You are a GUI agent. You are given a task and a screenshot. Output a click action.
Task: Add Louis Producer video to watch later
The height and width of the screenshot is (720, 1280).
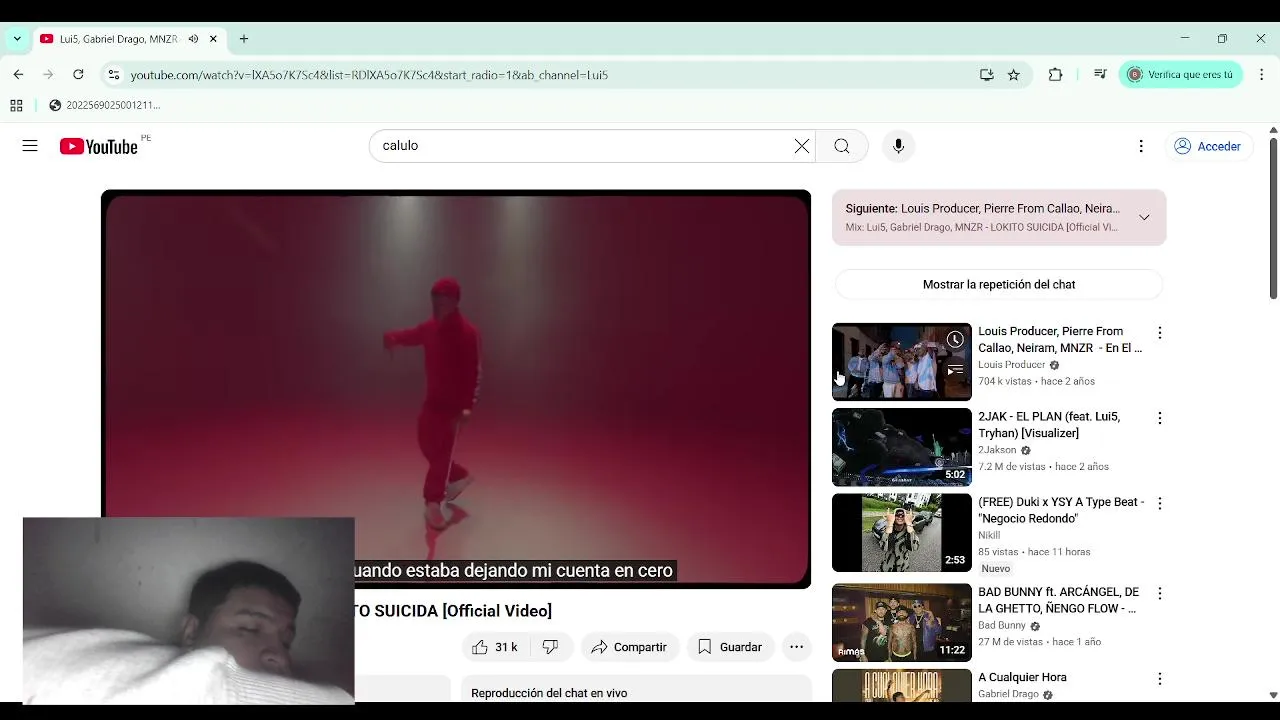tap(955, 340)
